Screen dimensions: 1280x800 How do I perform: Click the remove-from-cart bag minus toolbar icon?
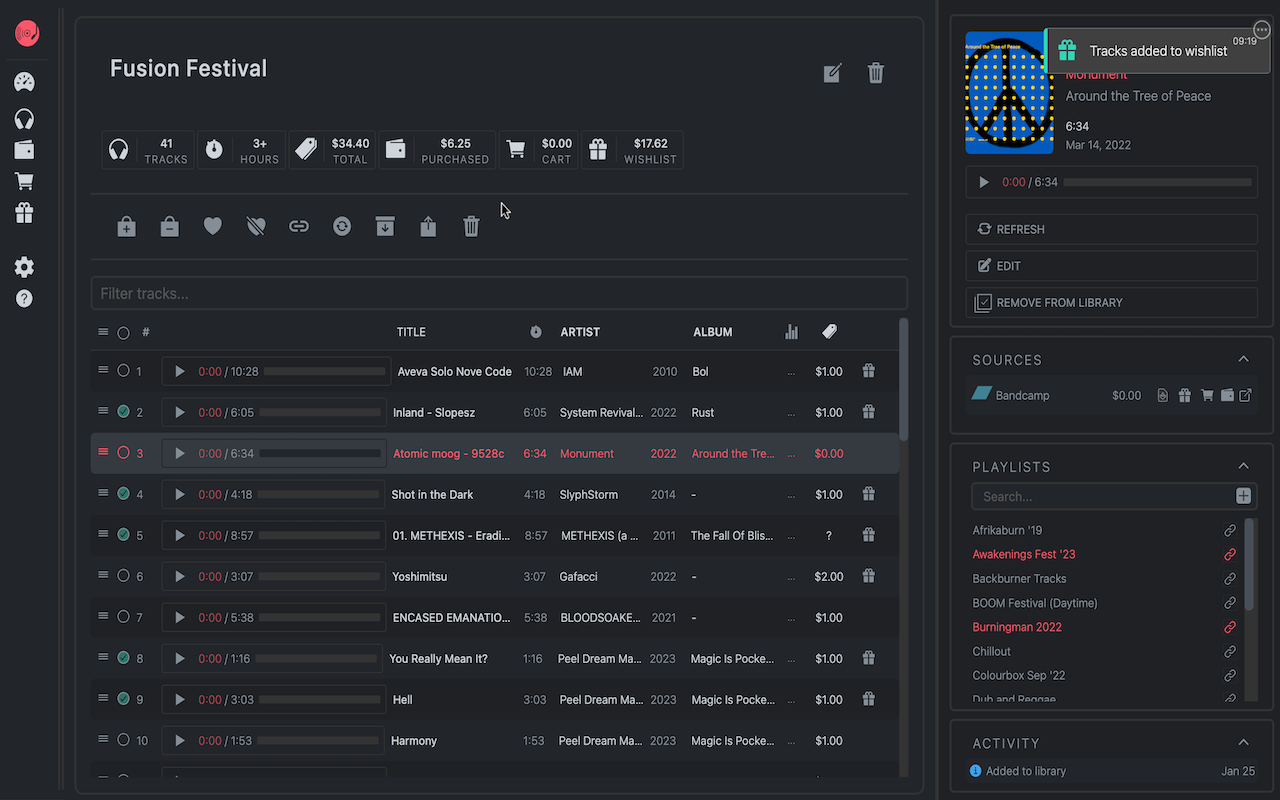(170, 227)
